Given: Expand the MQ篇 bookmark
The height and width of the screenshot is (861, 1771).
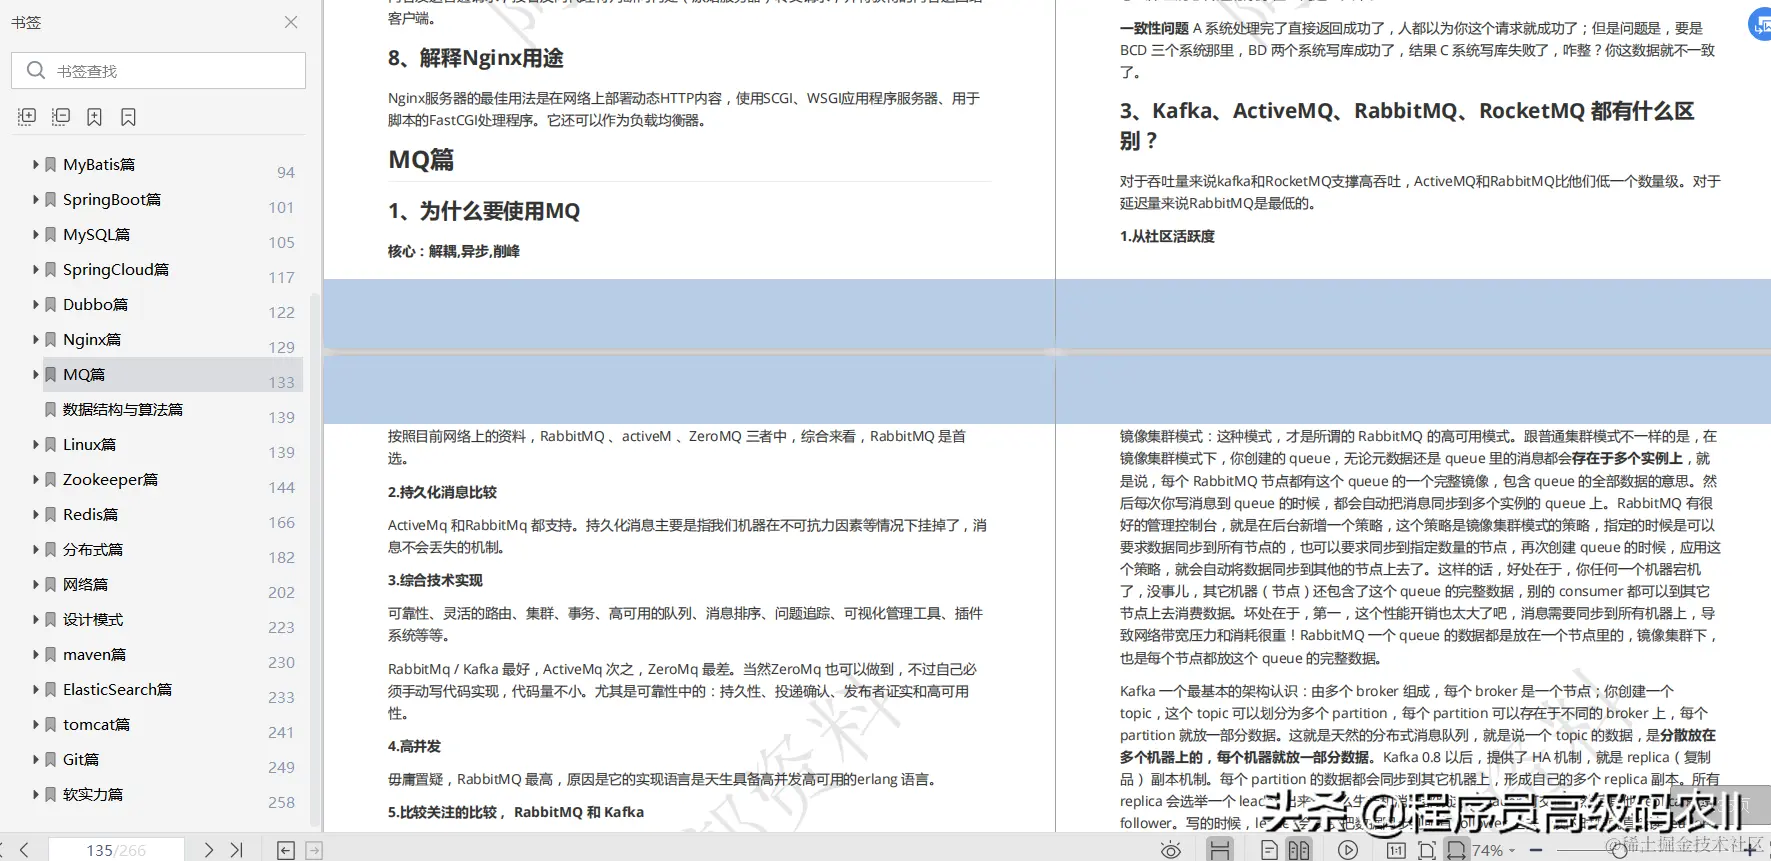Looking at the screenshot, I should point(37,374).
